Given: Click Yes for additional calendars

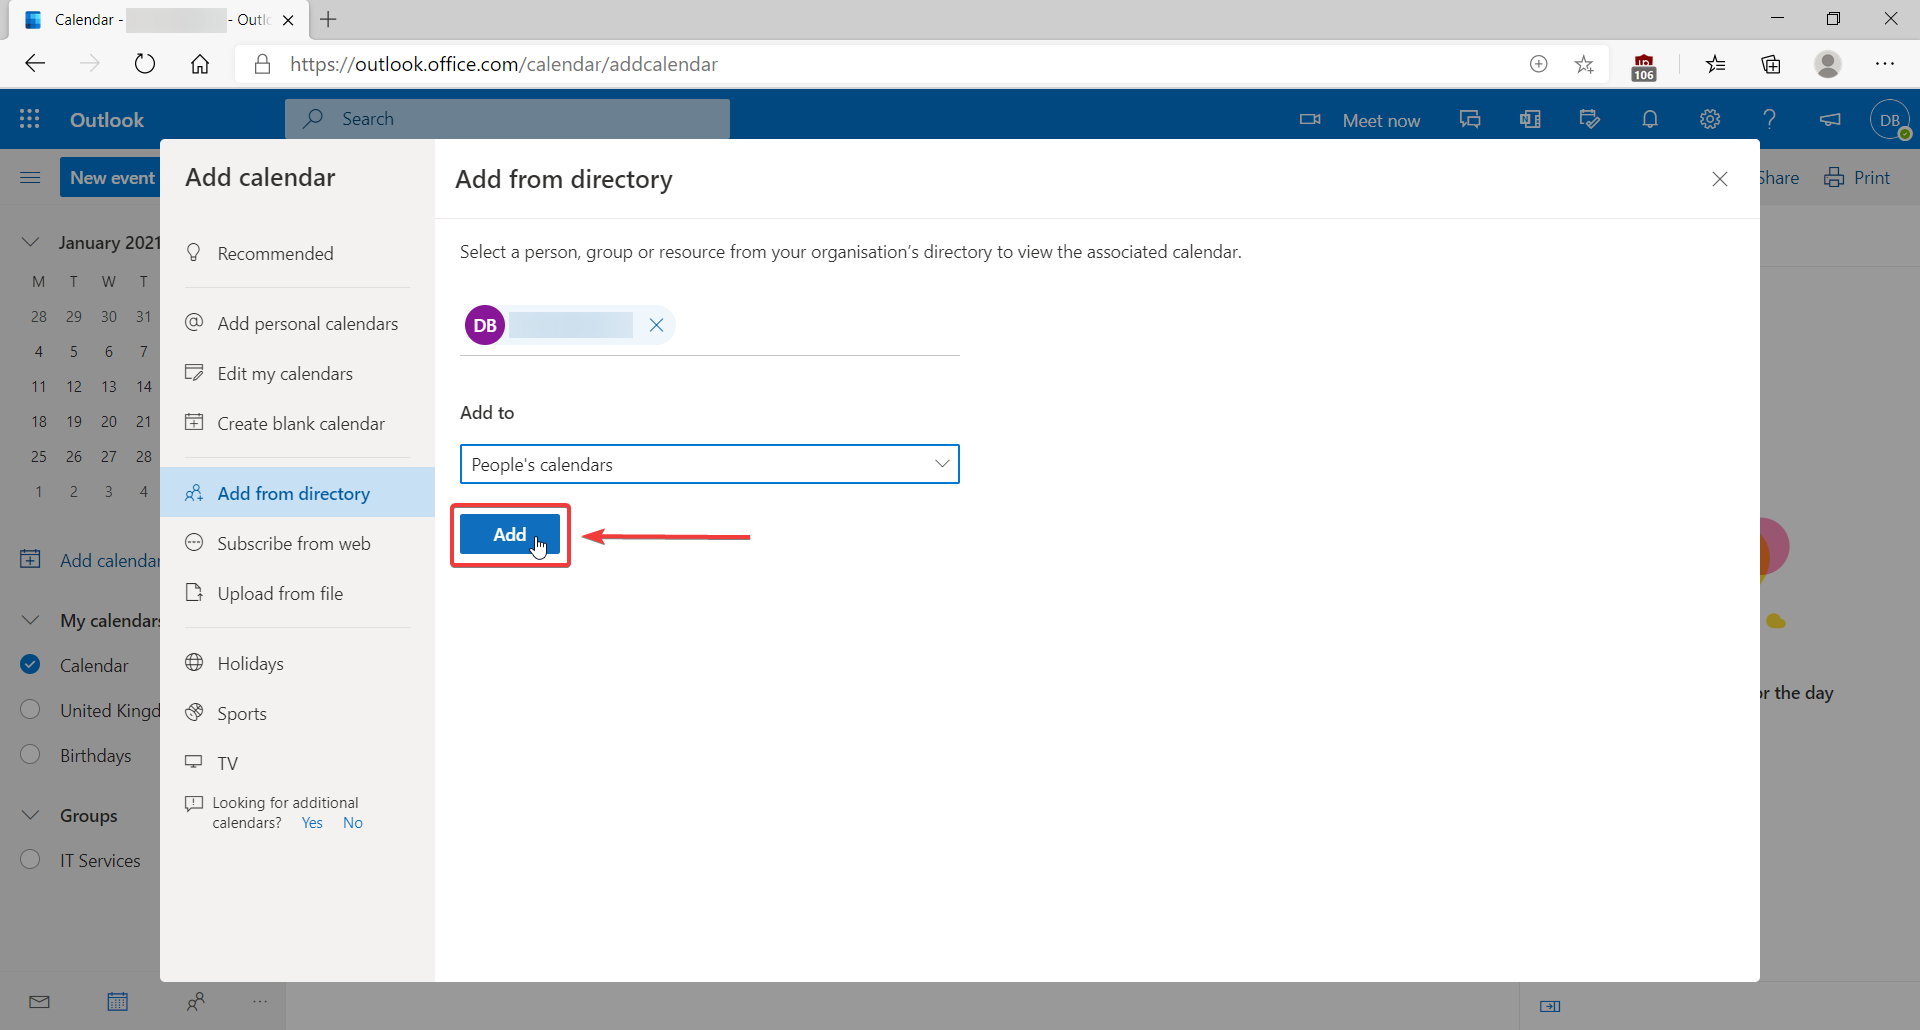Looking at the screenshot, I should coord(311,822).
